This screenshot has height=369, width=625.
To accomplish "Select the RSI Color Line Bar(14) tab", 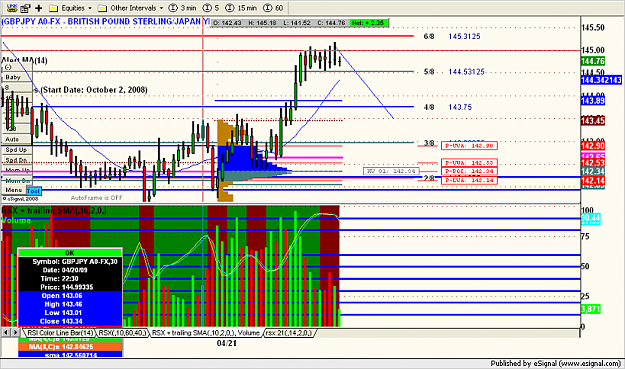I will (60, 333).
